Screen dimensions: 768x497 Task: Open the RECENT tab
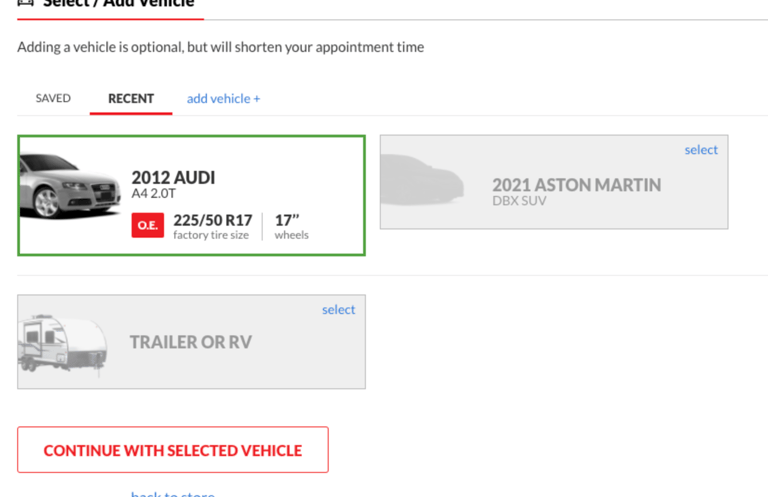[131, 98]
